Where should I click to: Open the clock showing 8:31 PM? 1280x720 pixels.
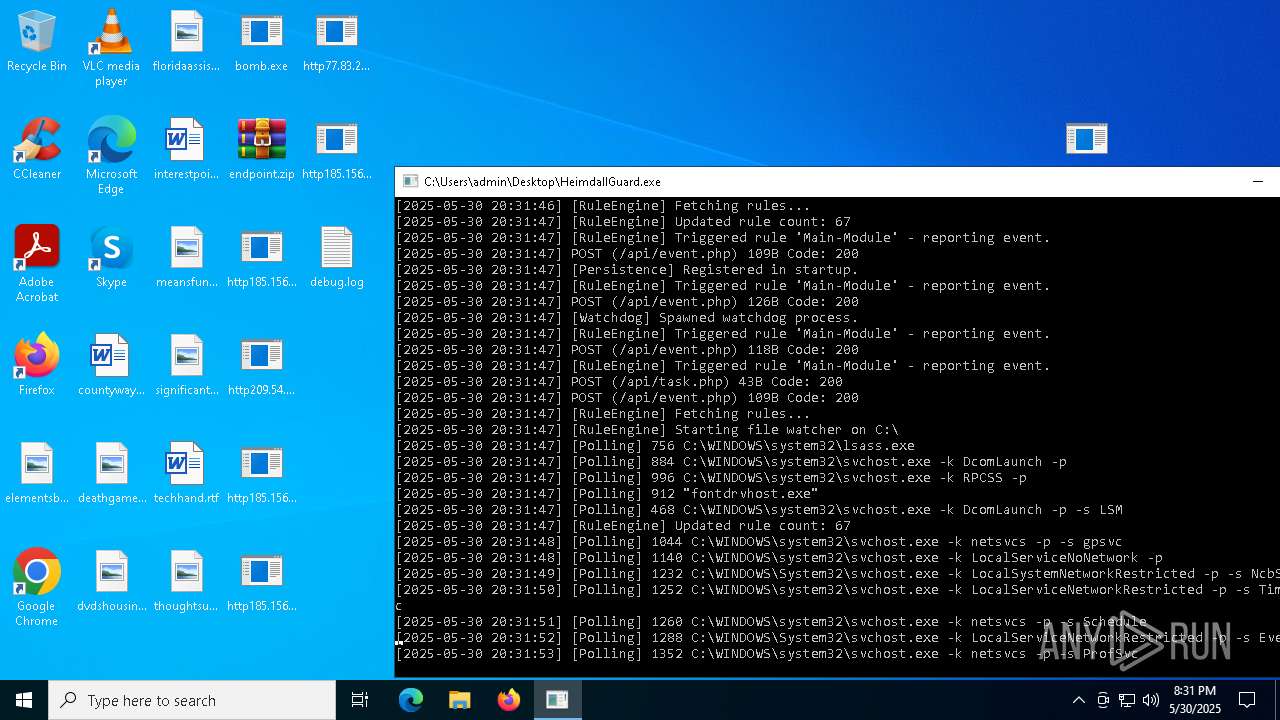pos(1194,700)
